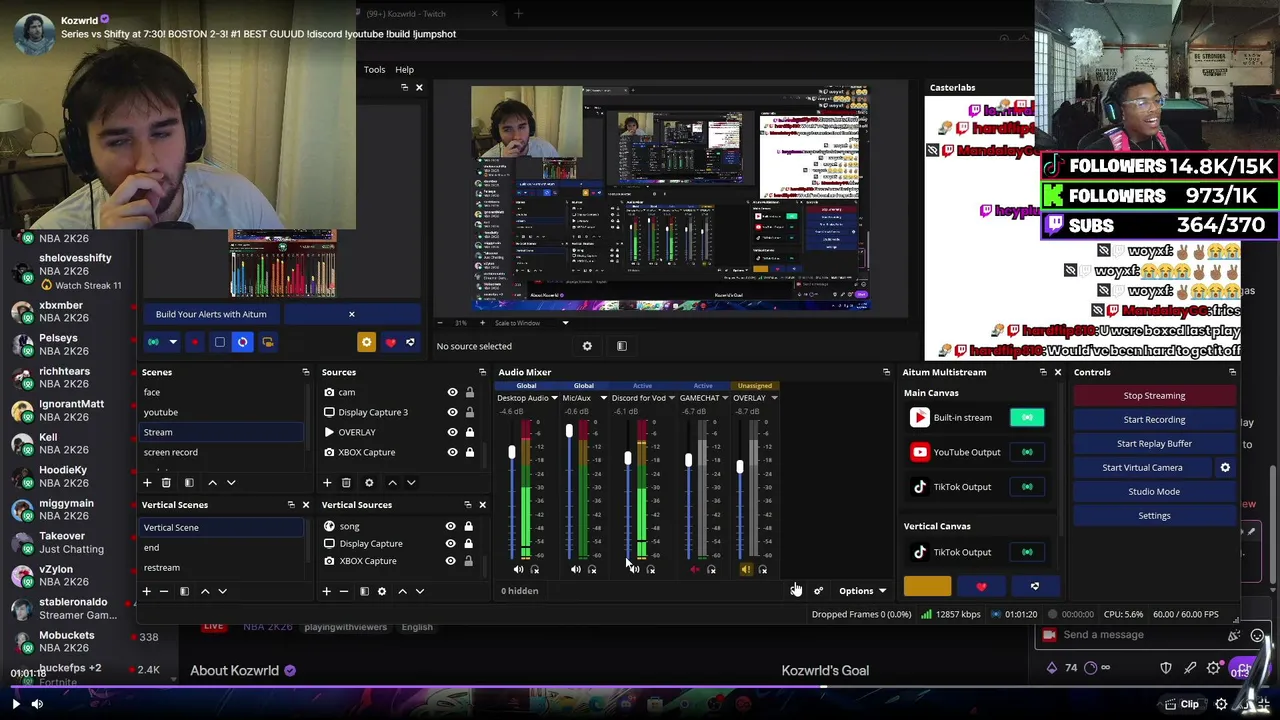Open the Audio Mixer Options dropdown

point(862,591)
